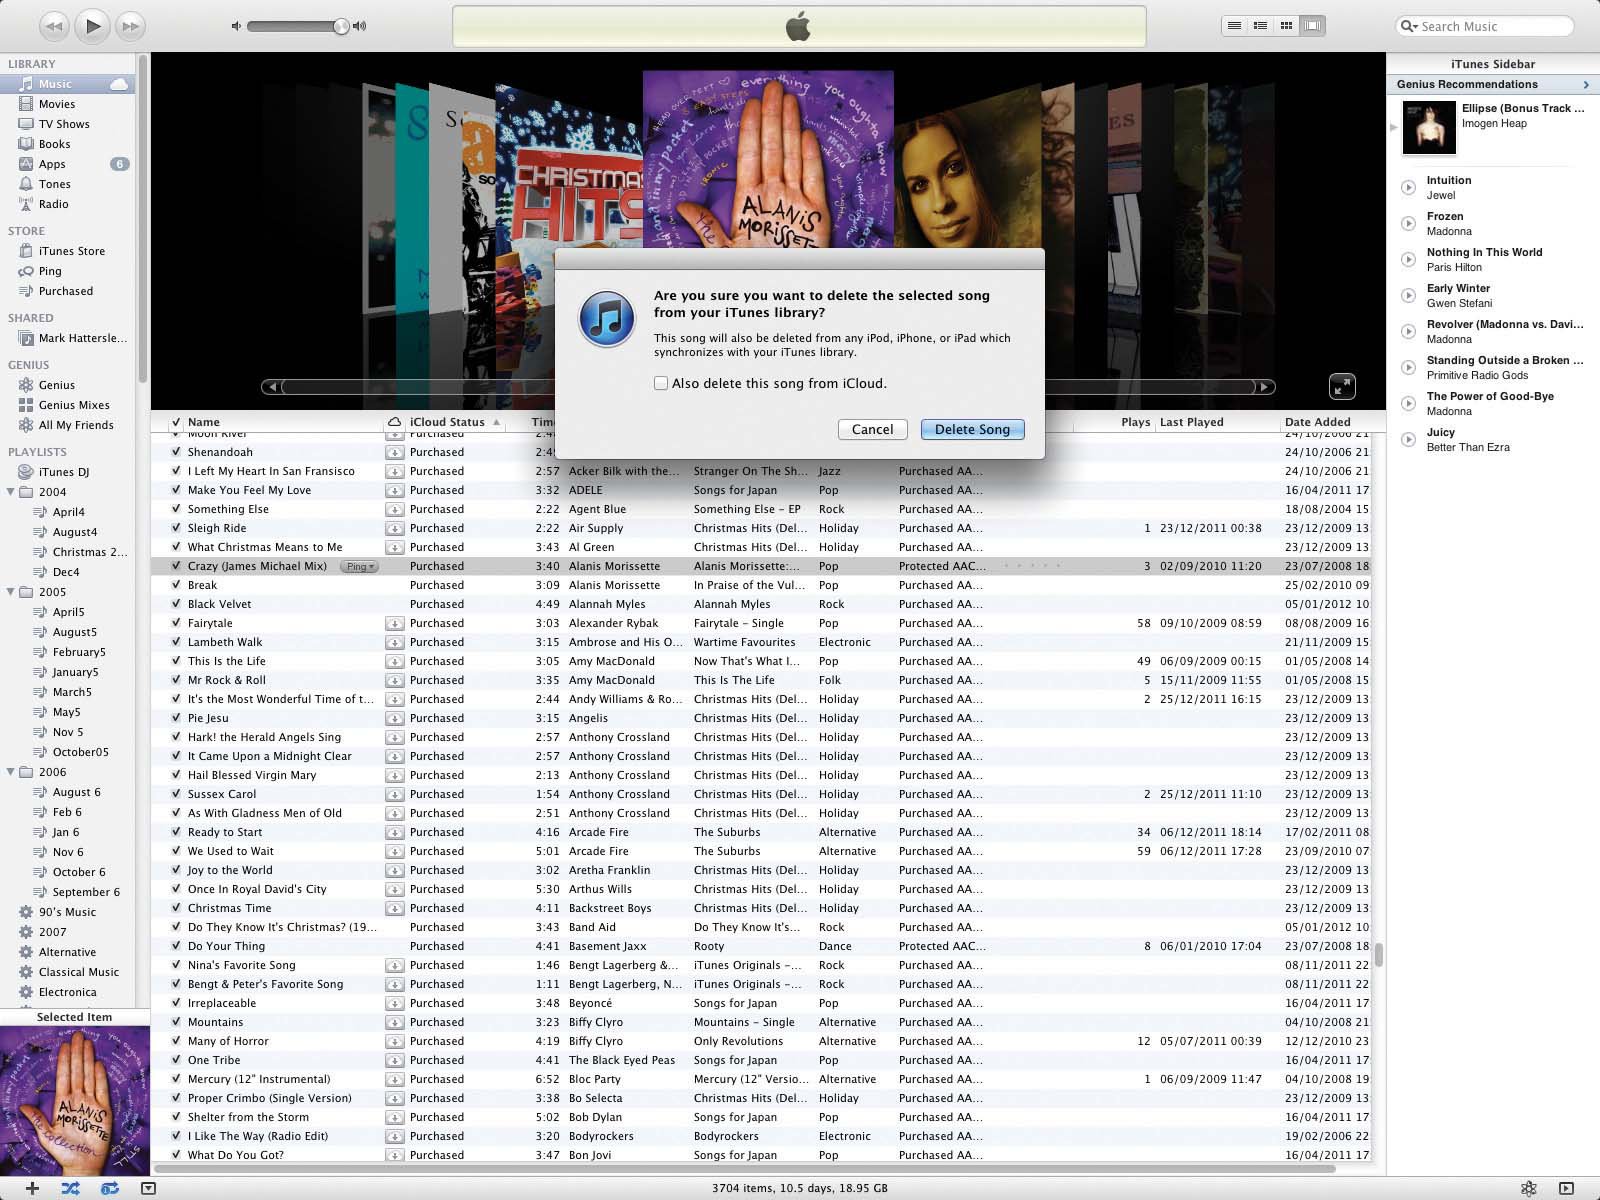Open iTunes DJ playlist
Viewport: 1600px width, 1200px height.
[63, 472]
